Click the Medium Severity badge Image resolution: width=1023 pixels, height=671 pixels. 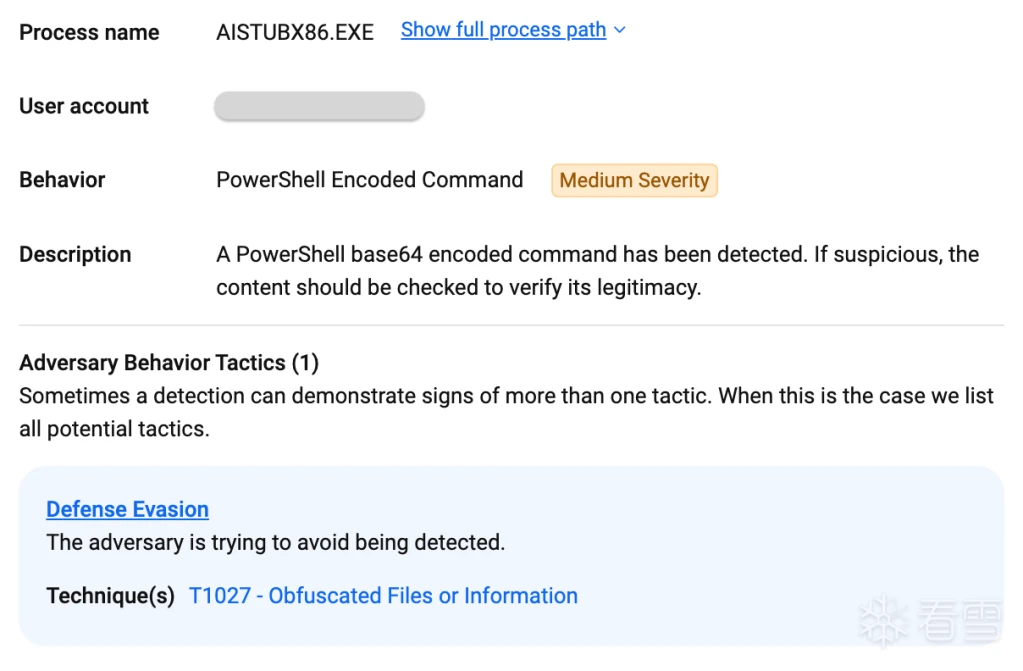[634, 181]
